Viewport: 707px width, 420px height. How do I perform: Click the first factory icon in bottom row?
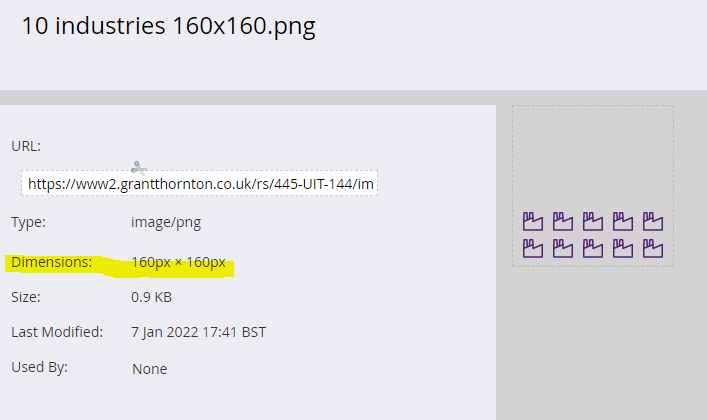(533, 248)
